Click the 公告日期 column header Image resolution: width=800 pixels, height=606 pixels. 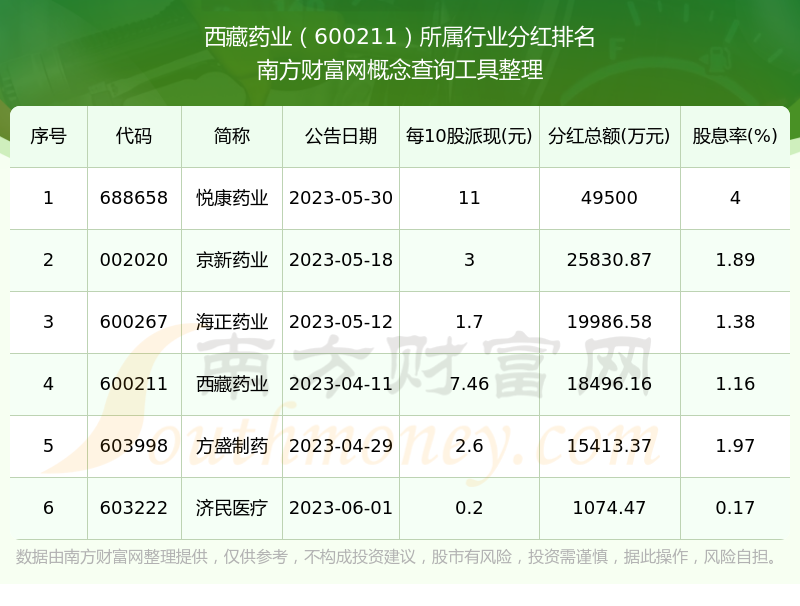click(341, 136)
